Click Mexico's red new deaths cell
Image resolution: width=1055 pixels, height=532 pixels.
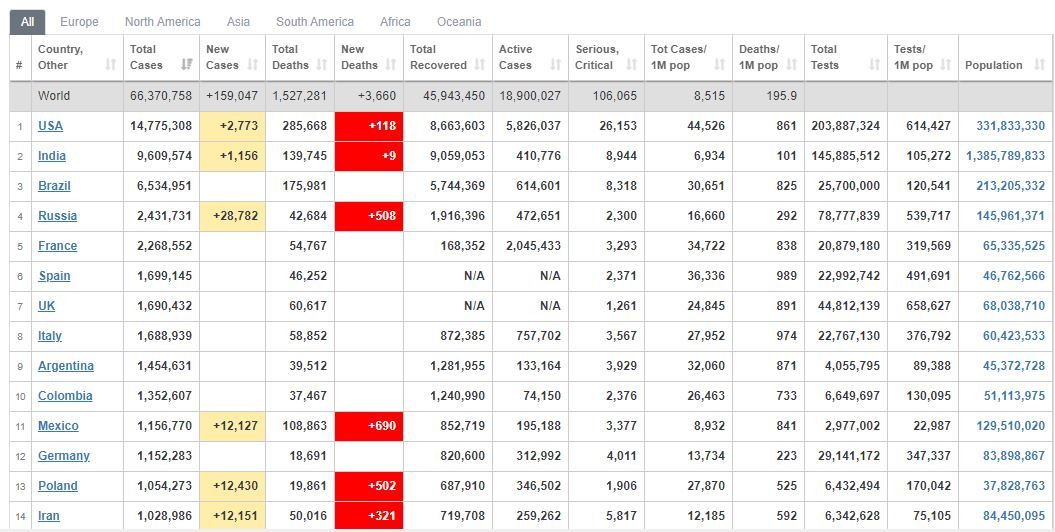click(369, 426)
